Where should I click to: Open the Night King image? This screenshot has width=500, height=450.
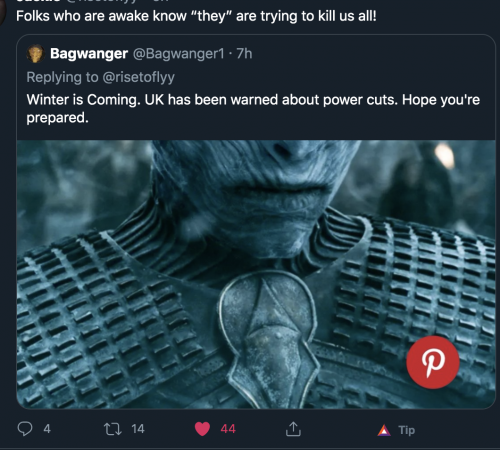point(256,274)
